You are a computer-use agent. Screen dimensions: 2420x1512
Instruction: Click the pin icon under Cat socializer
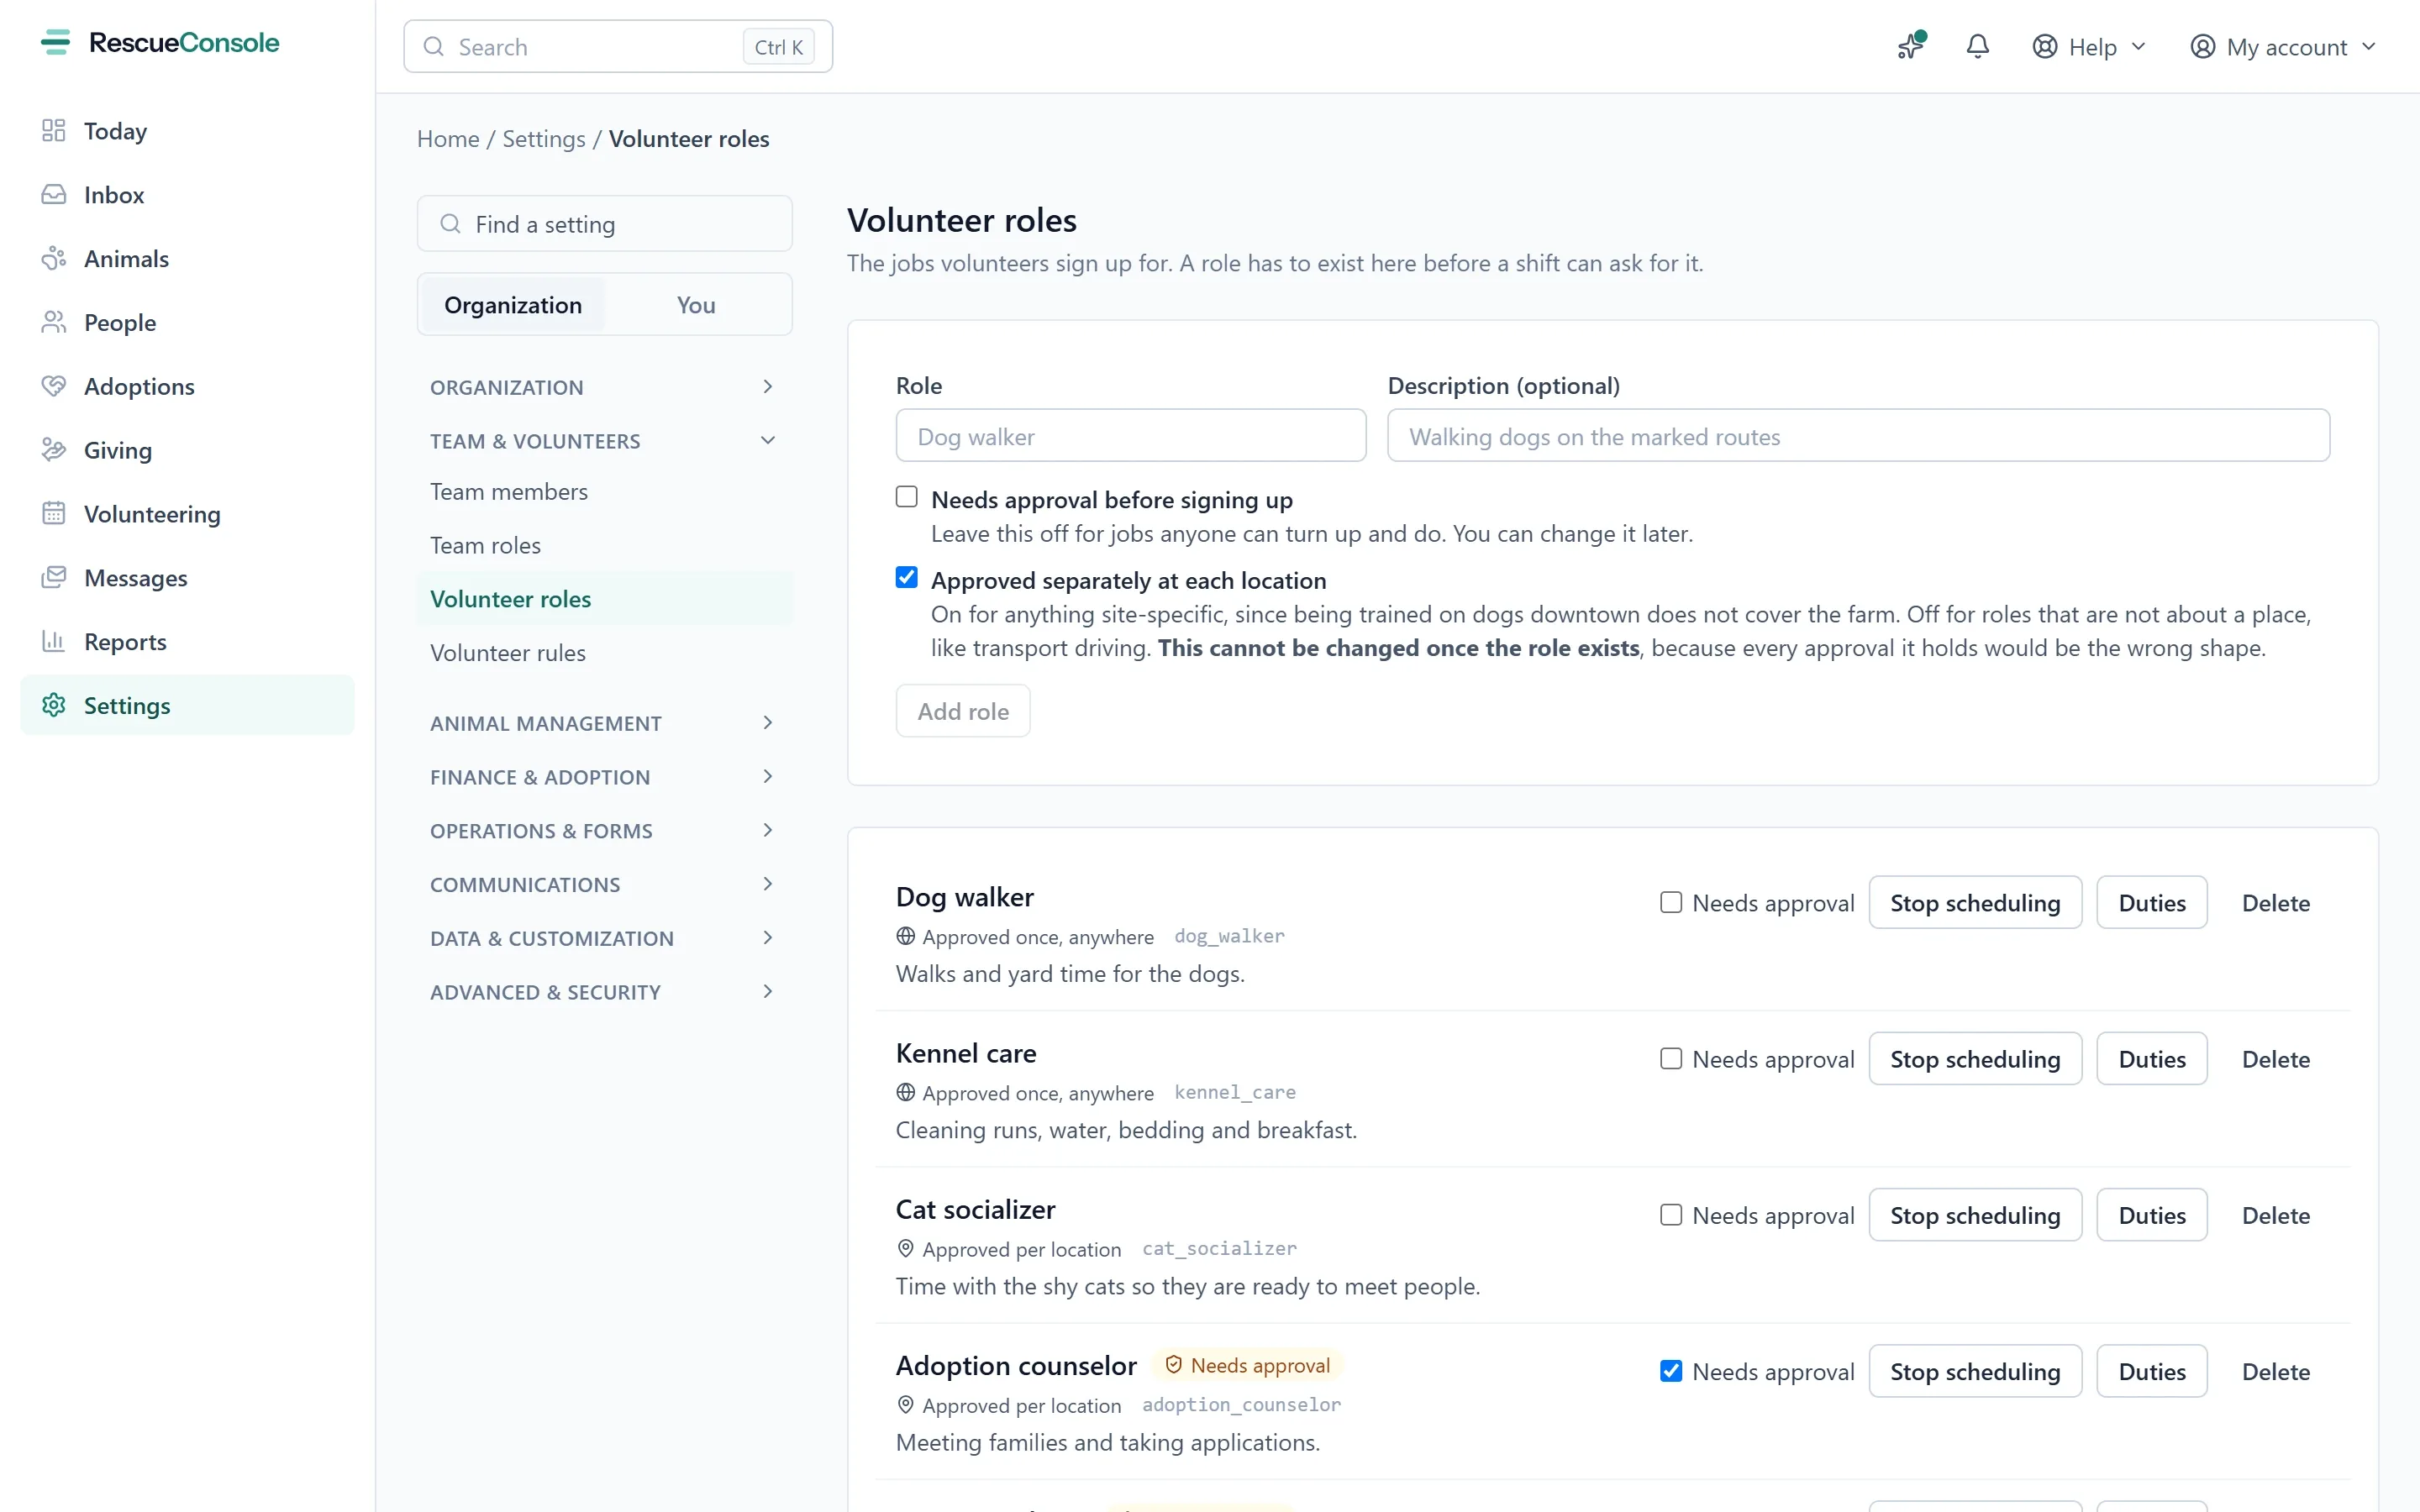(x=906, y=1248)
